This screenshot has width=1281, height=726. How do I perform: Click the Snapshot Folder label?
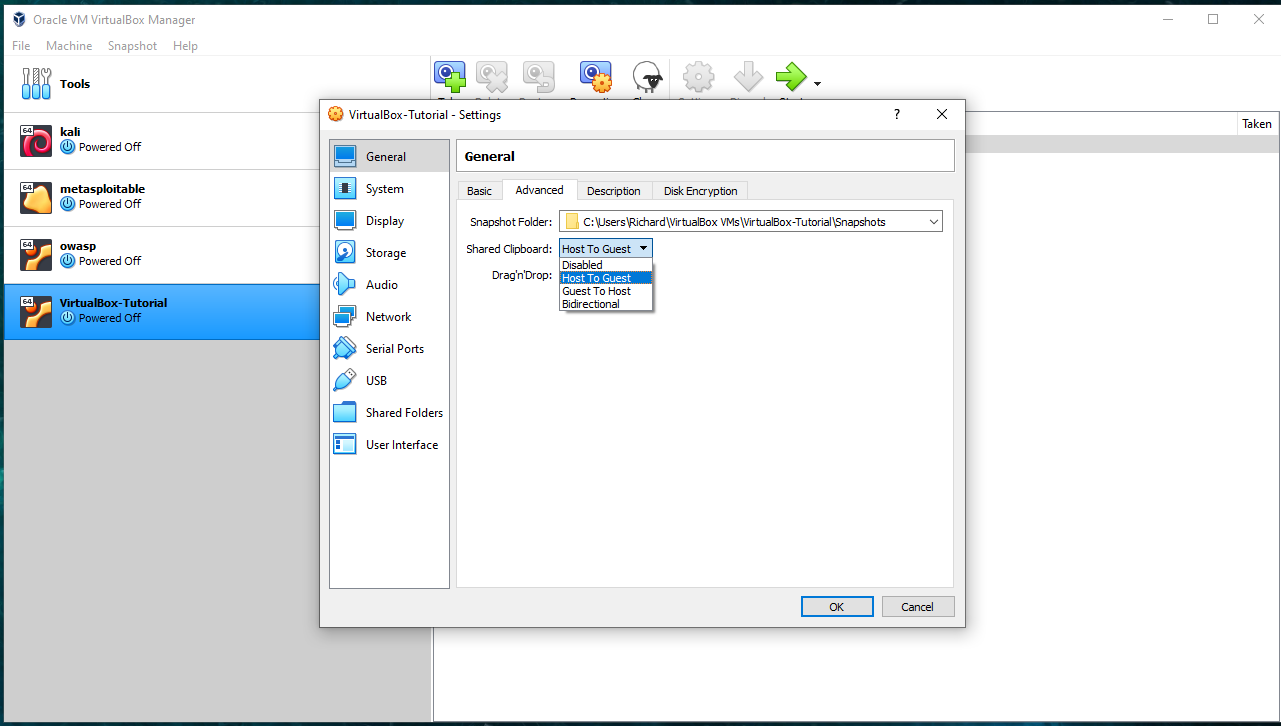point(511,222)
